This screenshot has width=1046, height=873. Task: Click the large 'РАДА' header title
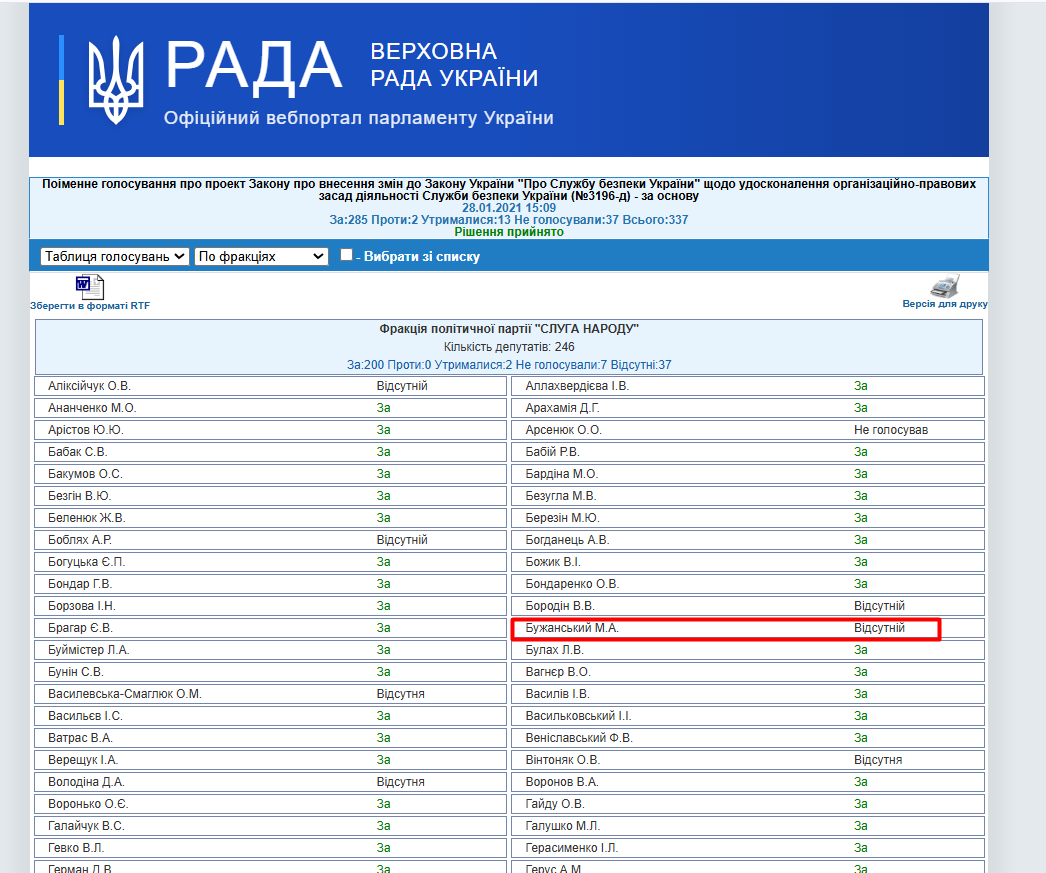tap(253, 65)
